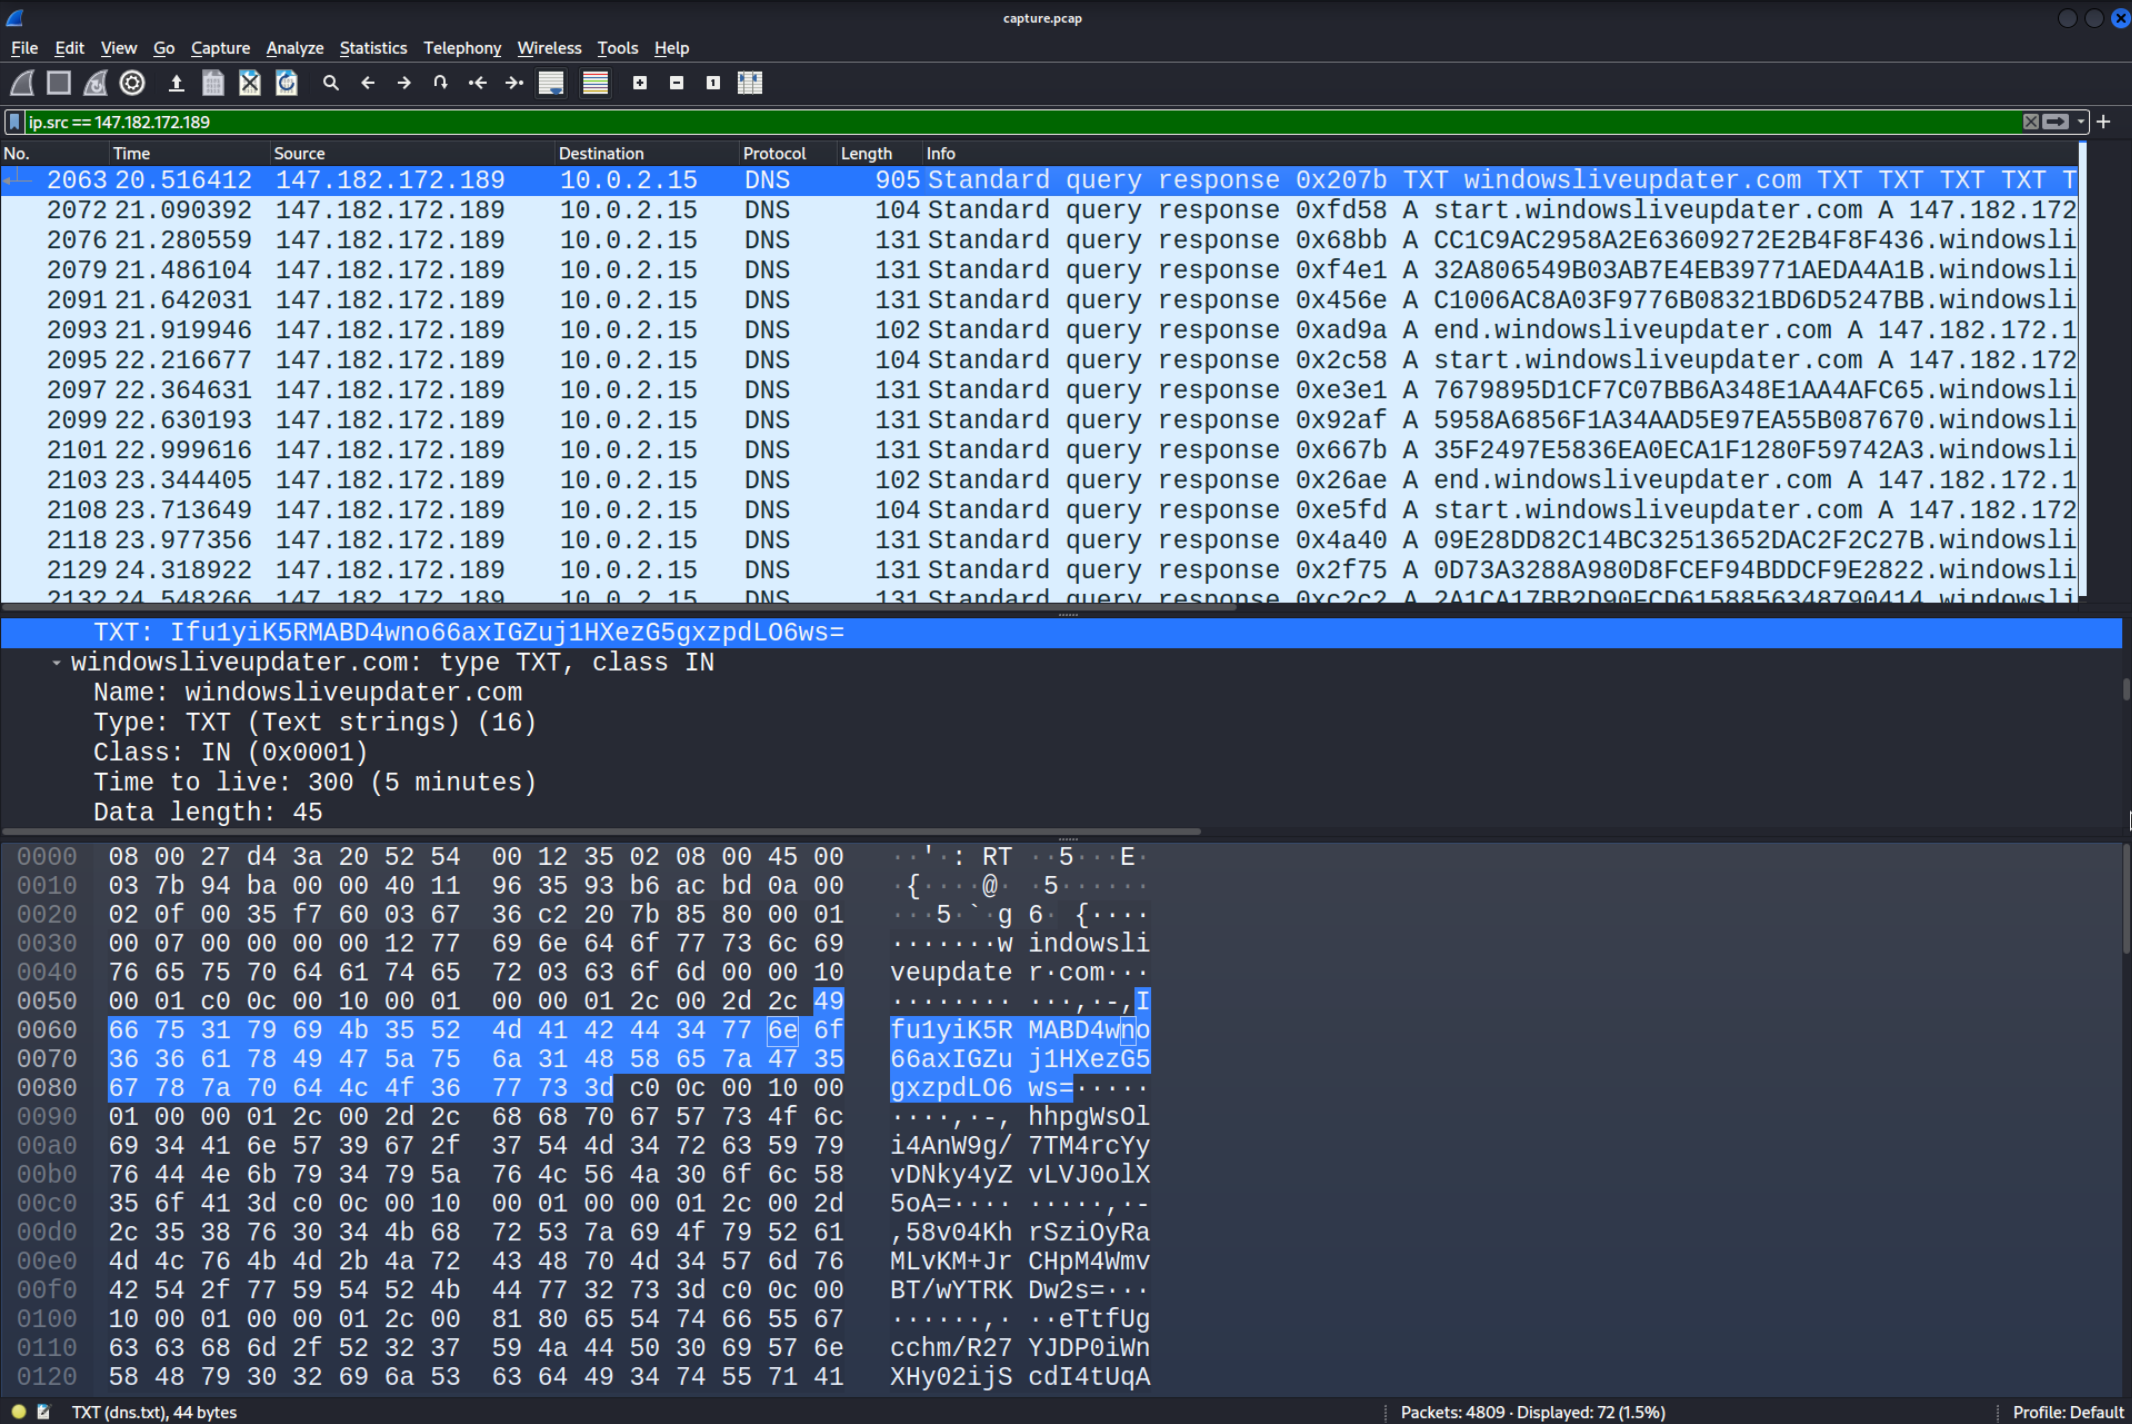Toggle packet list colorization

(x=595, y=83)
